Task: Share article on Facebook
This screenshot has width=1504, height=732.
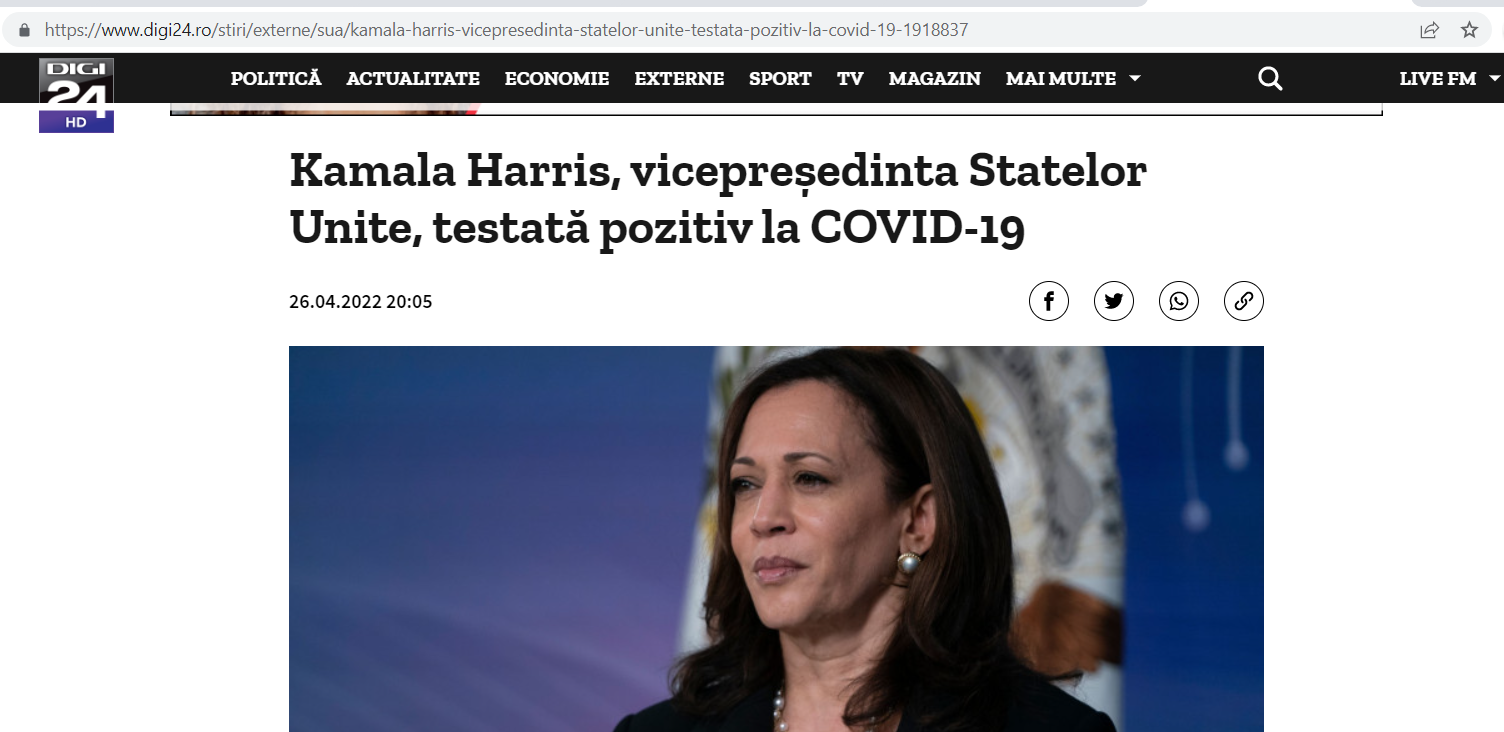Action: pyautogui.click(x=1049, y=301)
